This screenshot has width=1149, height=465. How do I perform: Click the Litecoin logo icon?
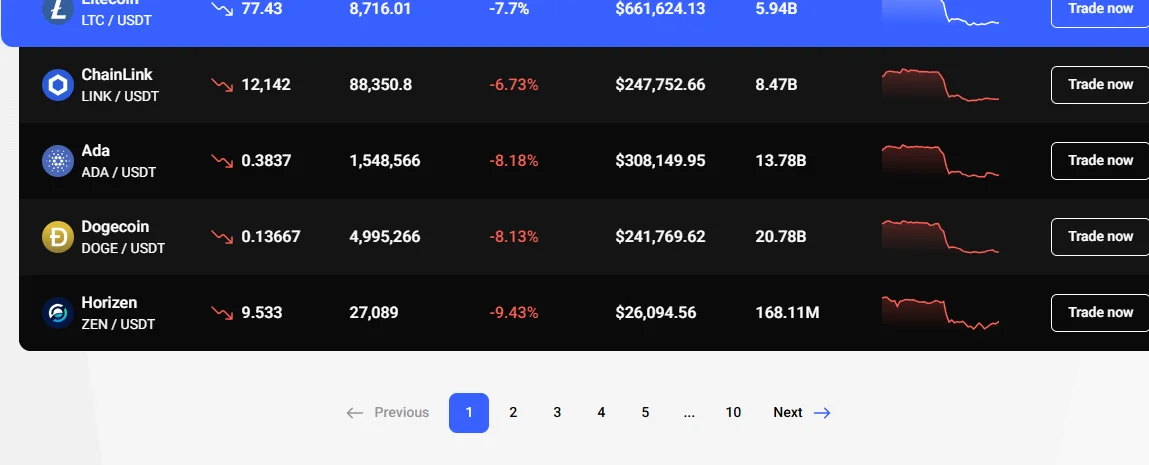[x=58, y=10]
